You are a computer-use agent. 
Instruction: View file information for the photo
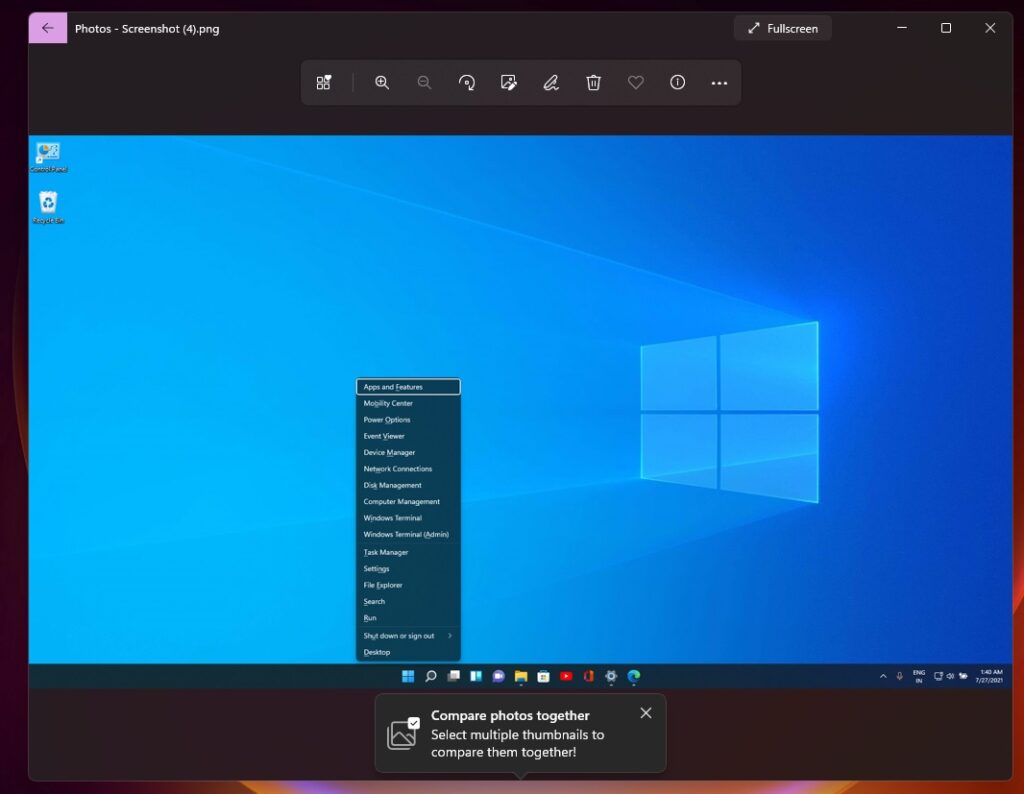tap(677, 82)
